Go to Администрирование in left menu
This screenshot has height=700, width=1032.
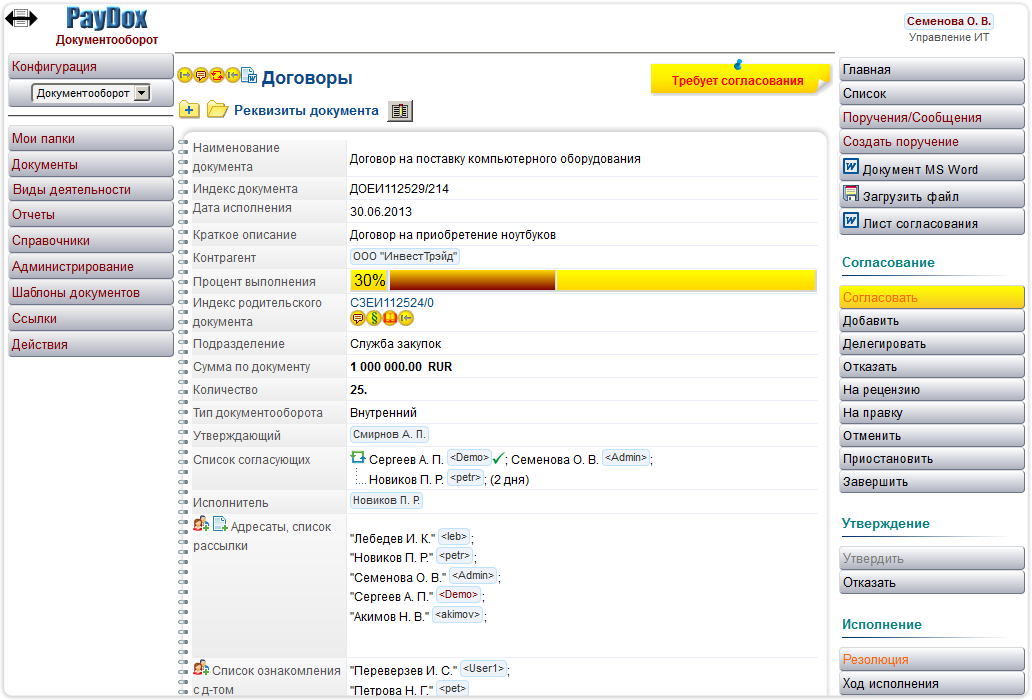point(90,267)
